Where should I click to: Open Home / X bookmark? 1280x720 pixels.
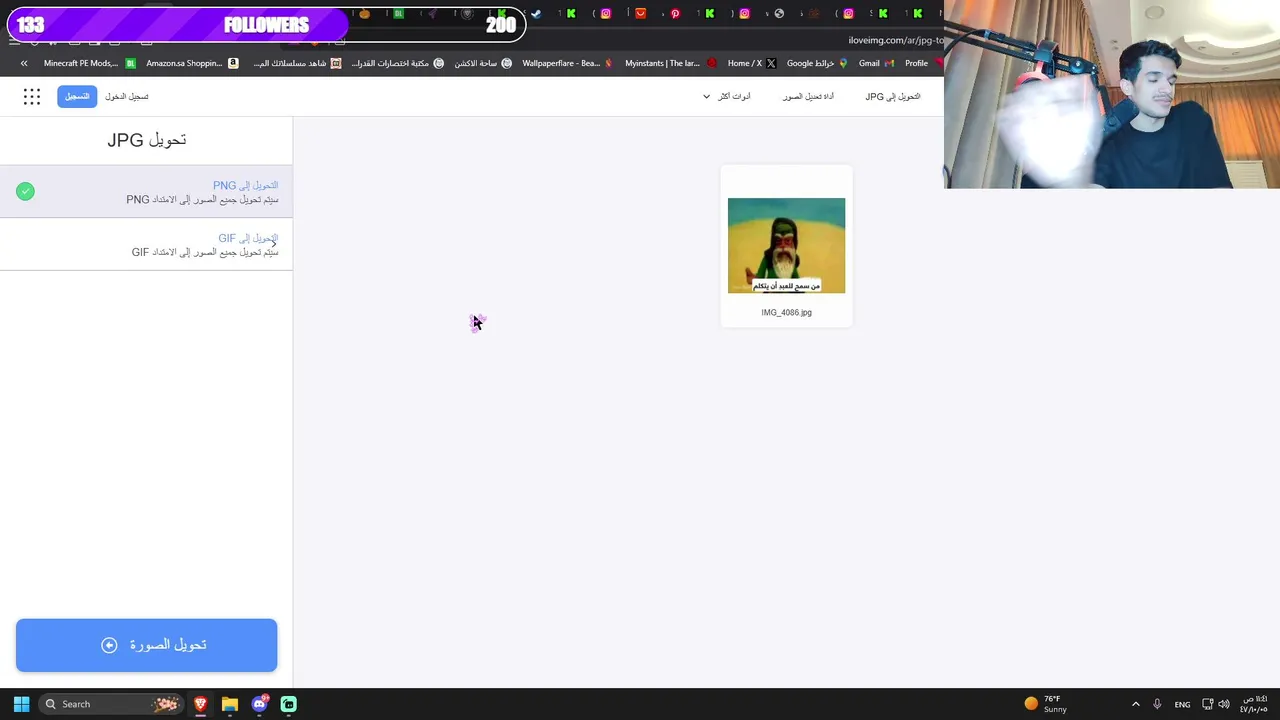(751, 63)
